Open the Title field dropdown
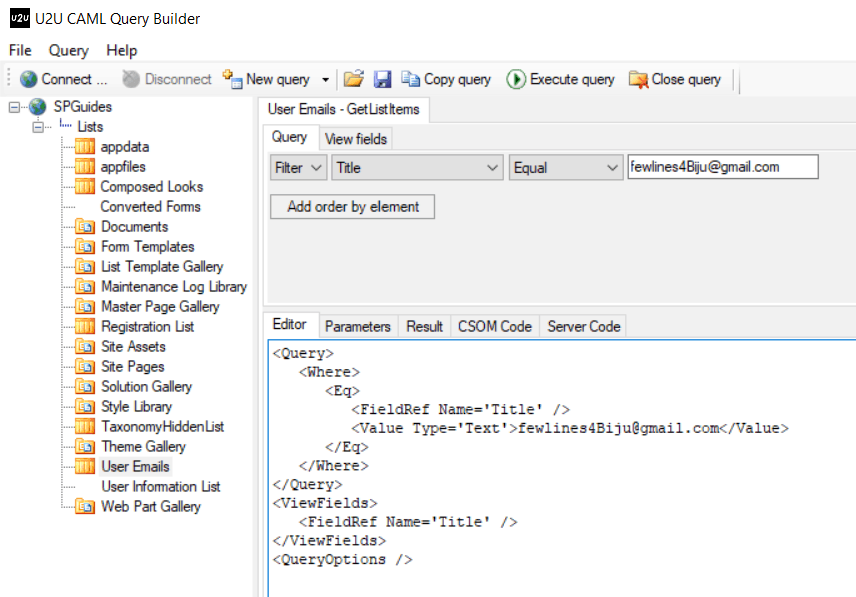Viewport: 856px width, 597px height. (x=417, y=168)
